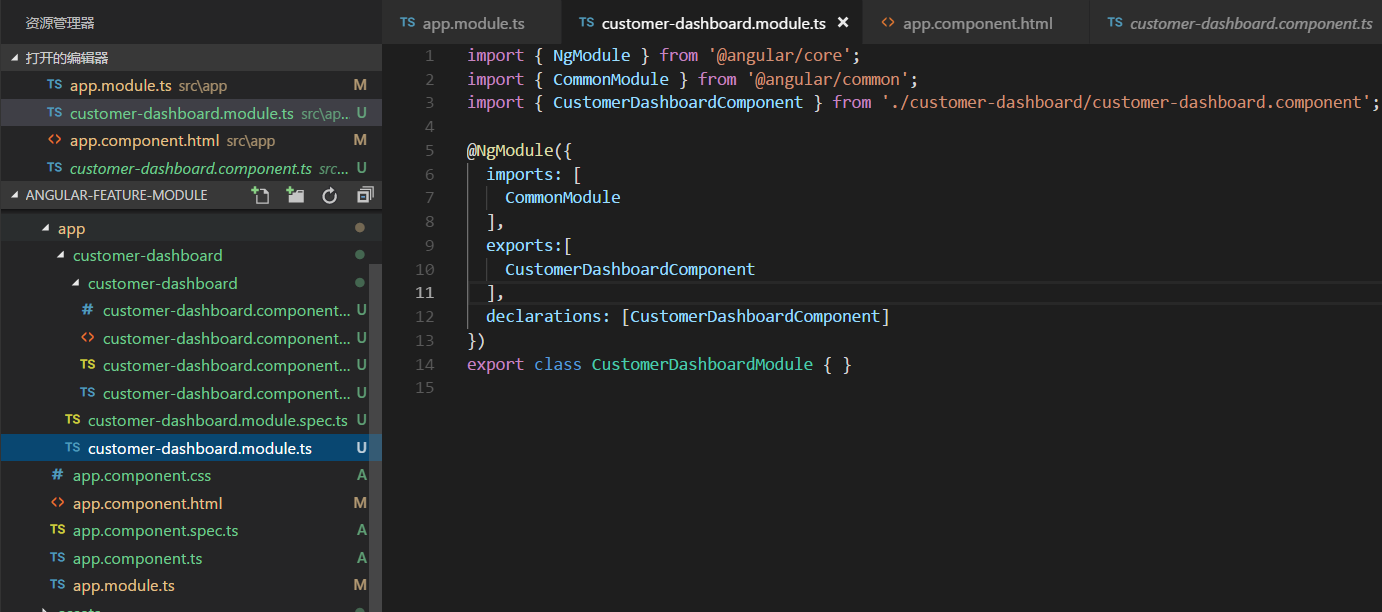Open app.component.html in open editors list
The height and width of the screenshot is (612, 1382).
[x=190, y=140]
